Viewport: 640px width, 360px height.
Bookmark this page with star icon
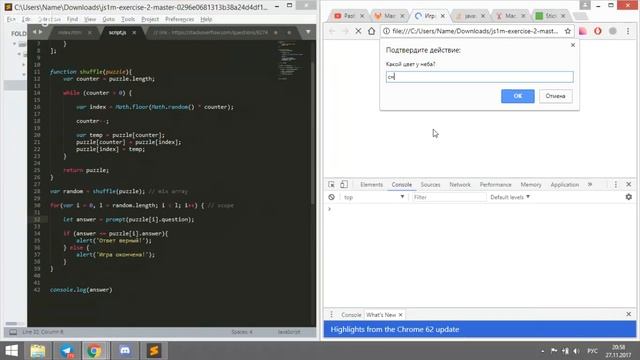pyautogui.click(x=568, y=31)
